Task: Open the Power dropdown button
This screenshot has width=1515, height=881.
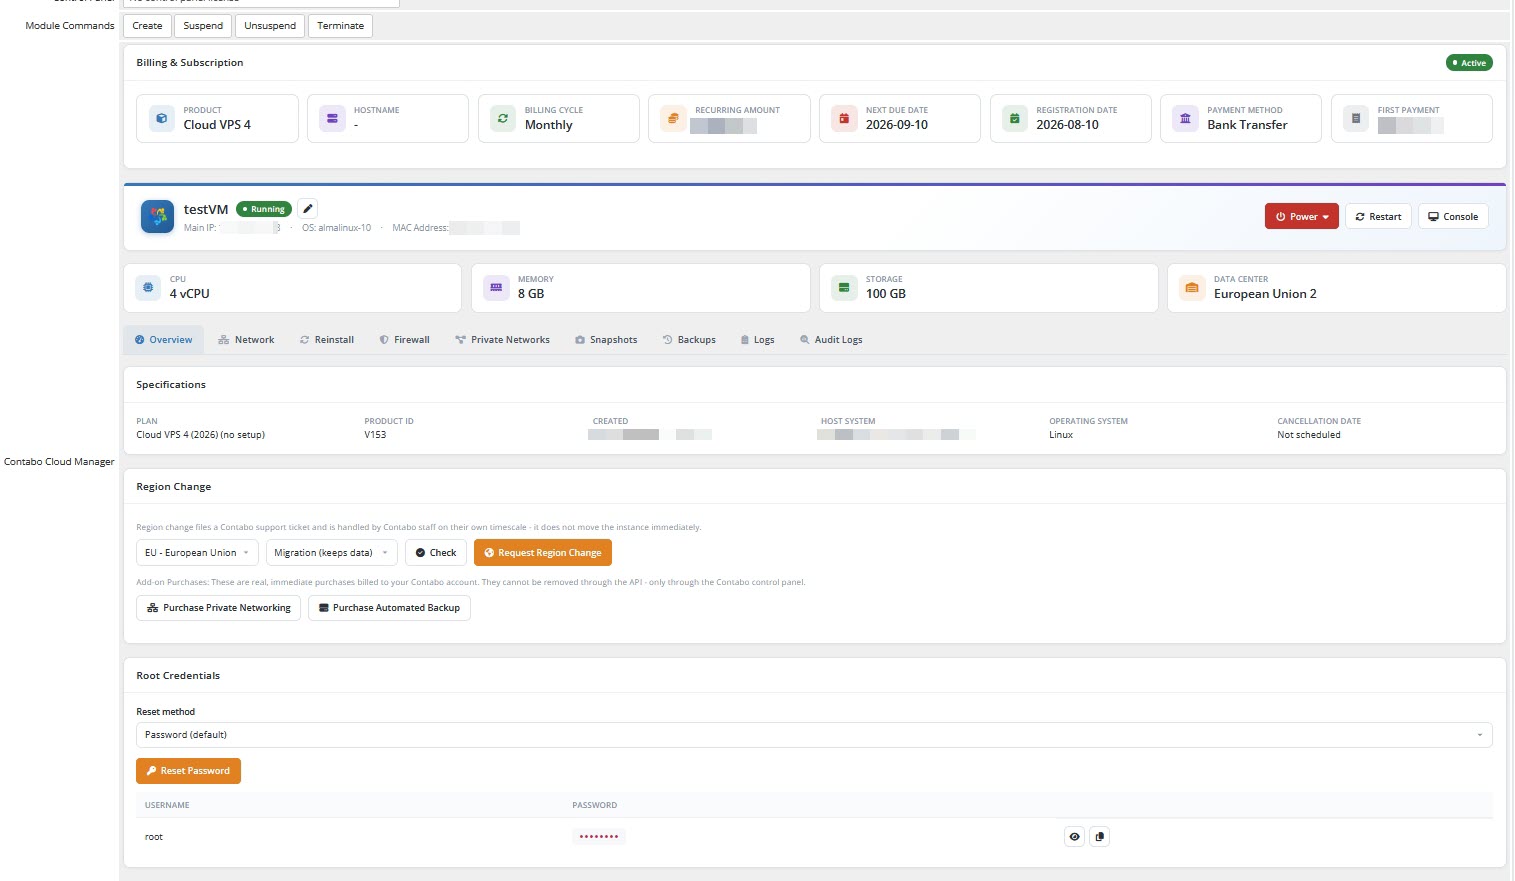Action: click(1301, 216)
